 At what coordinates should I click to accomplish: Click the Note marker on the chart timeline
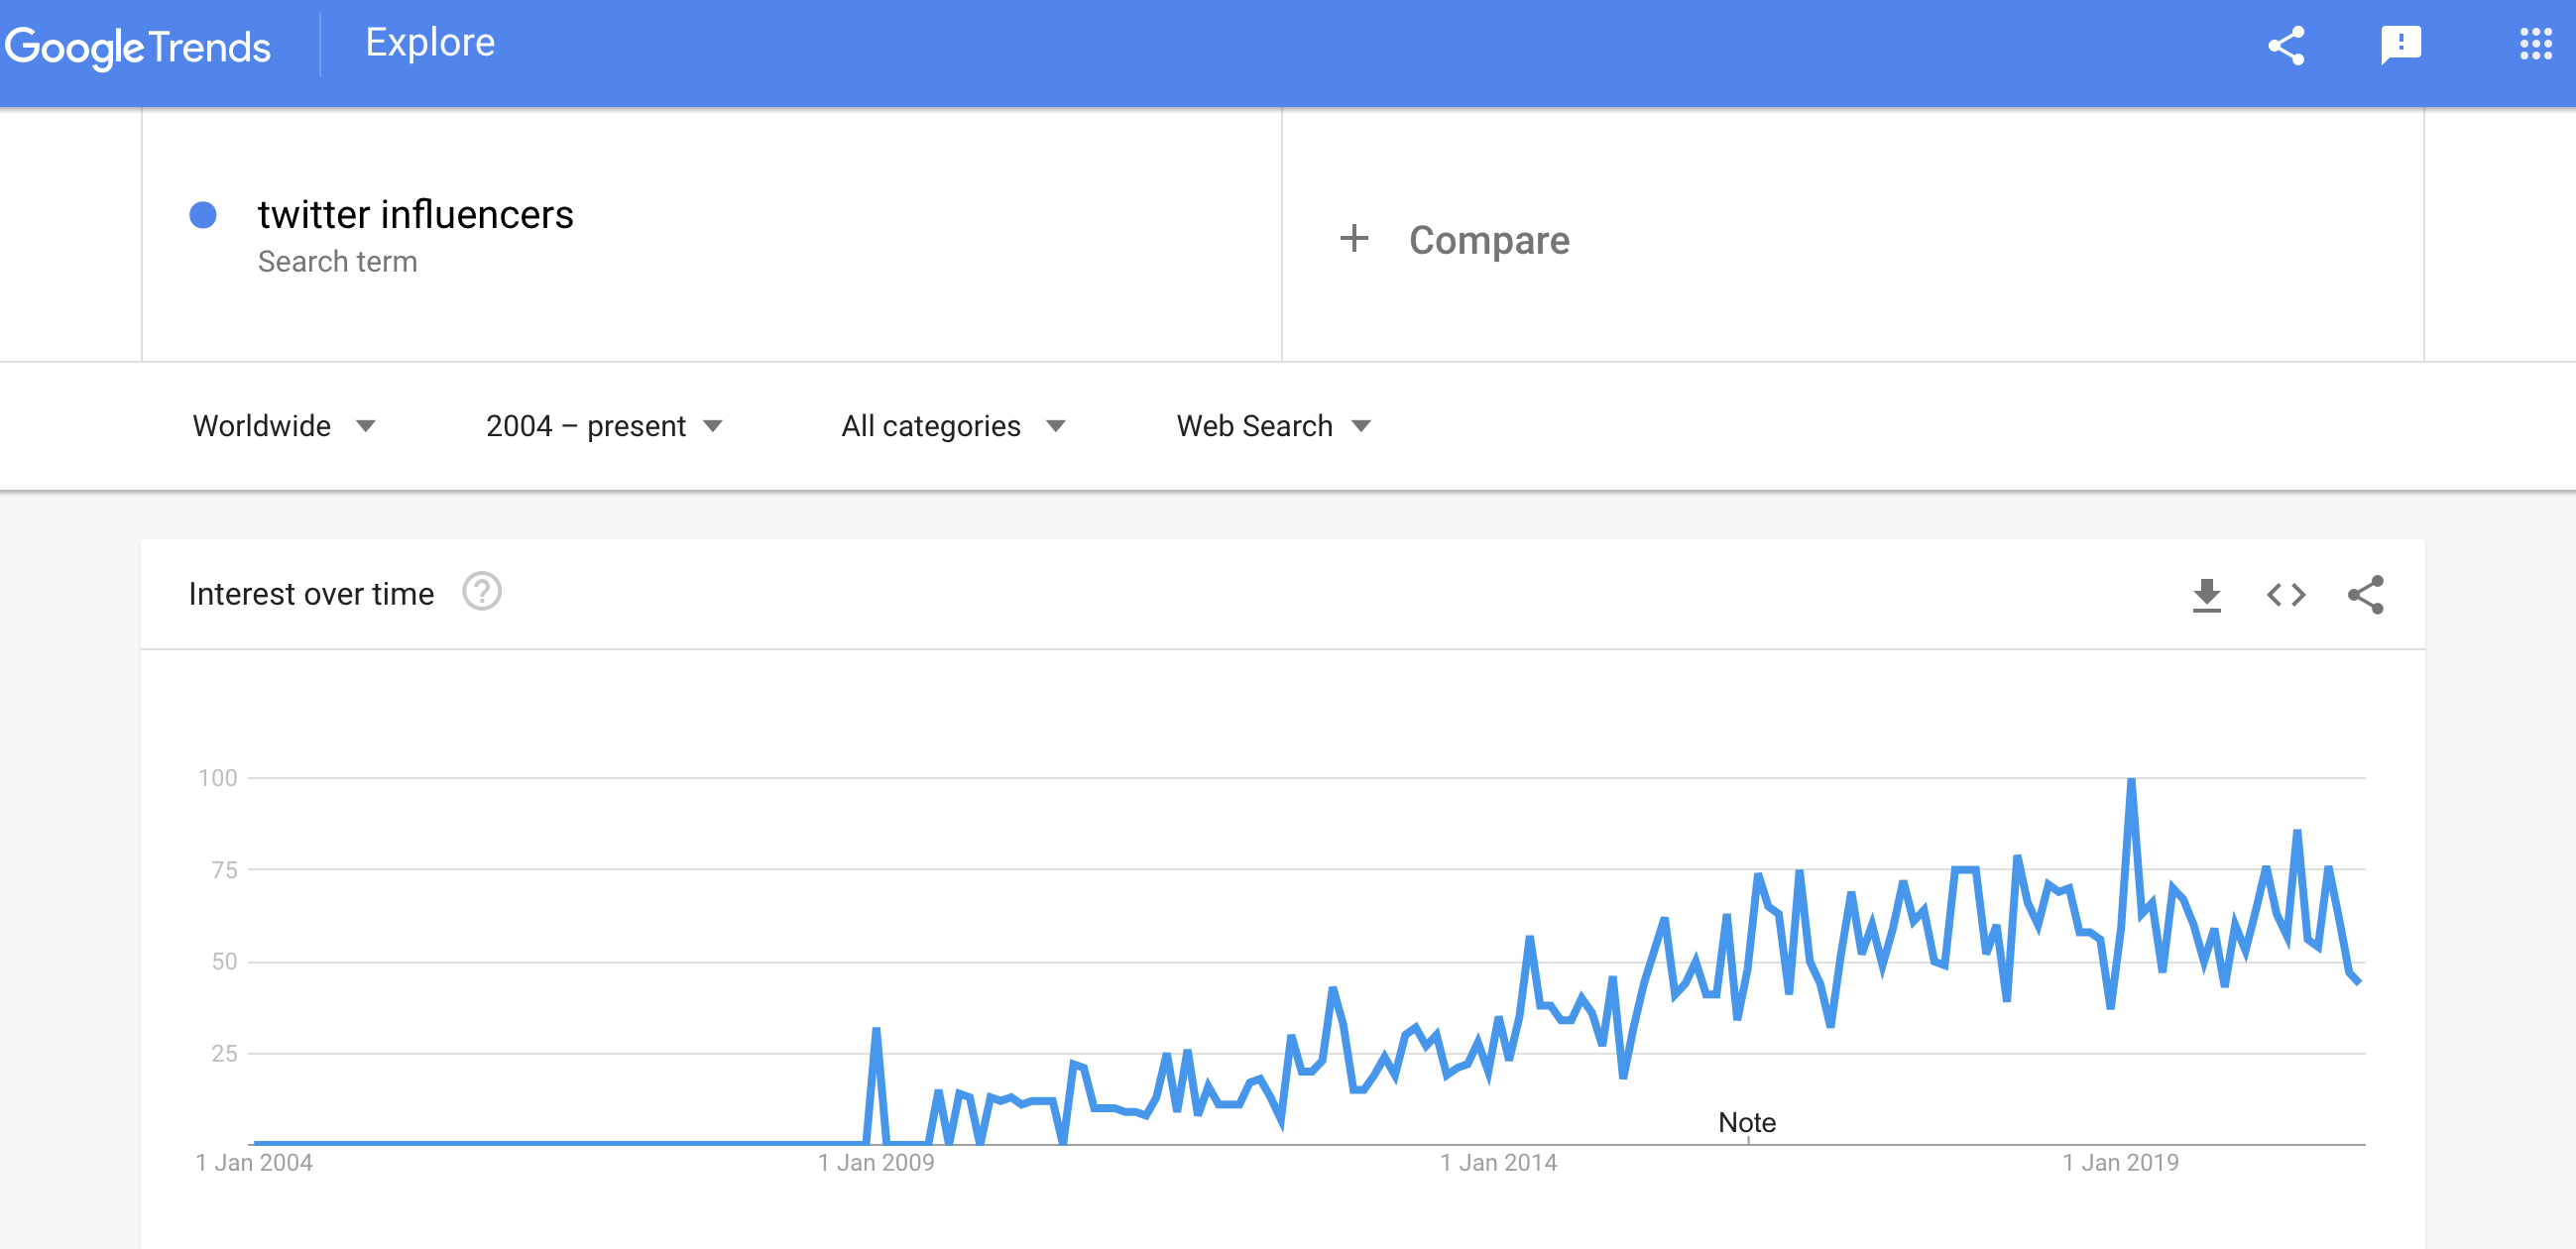click(1747, 1123)
